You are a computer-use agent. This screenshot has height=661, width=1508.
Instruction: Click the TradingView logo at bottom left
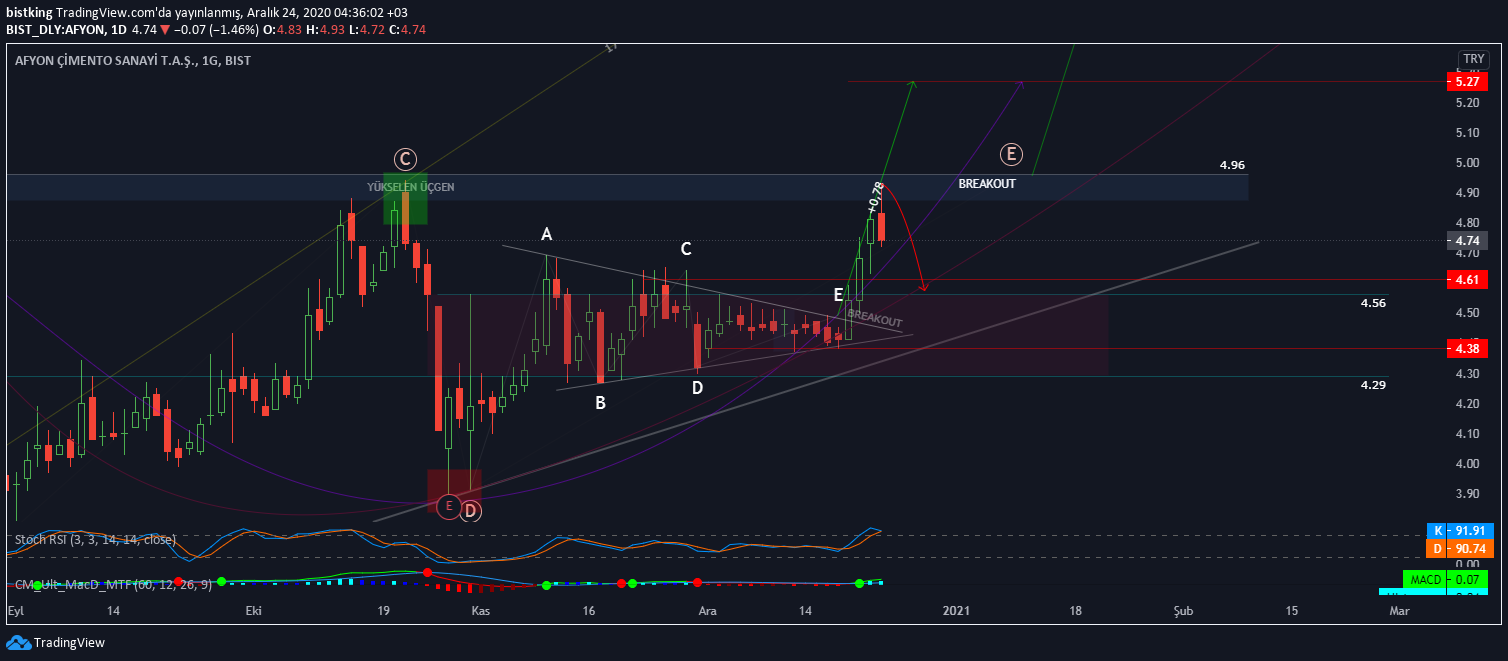pyautogui.click(x=56, y=643)
